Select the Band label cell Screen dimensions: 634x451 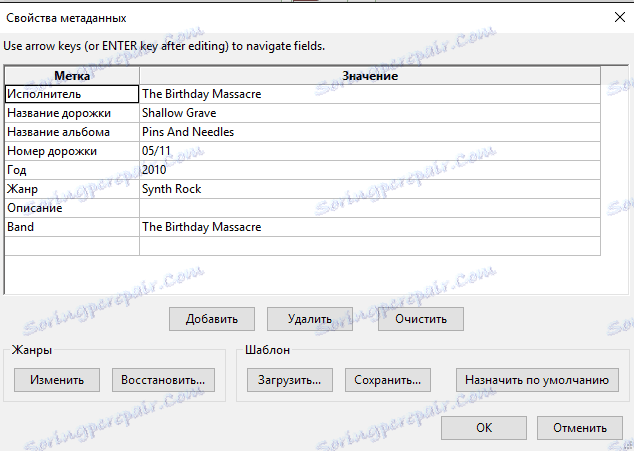tap(72, 227)
